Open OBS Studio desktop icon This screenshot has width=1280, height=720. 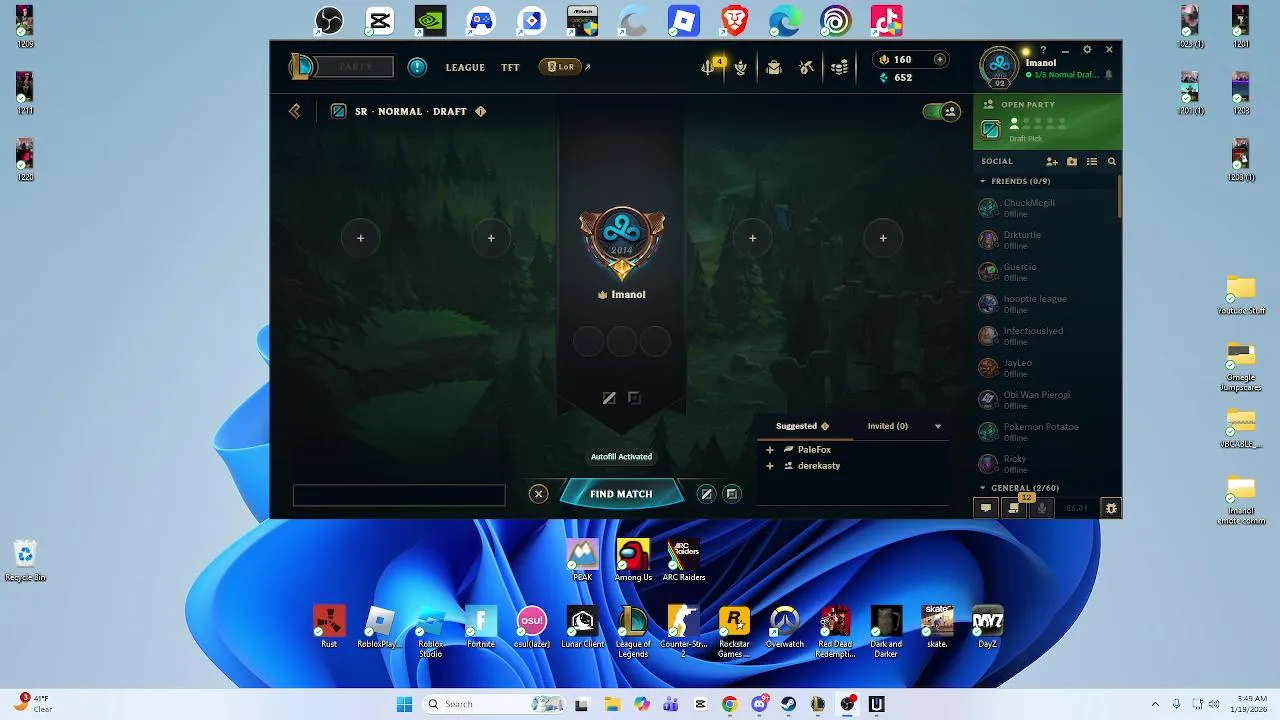tap(329, 20)
